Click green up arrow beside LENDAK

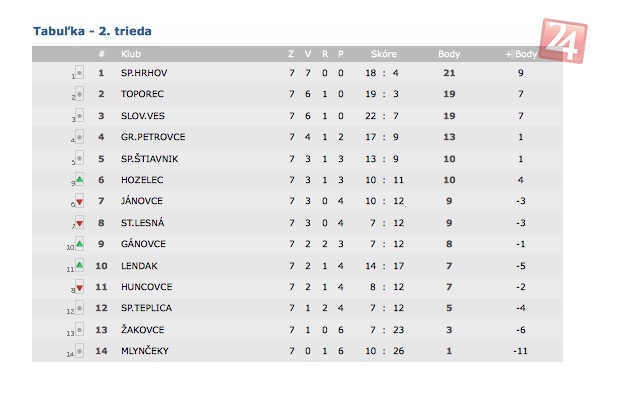(x=79, y=265)
